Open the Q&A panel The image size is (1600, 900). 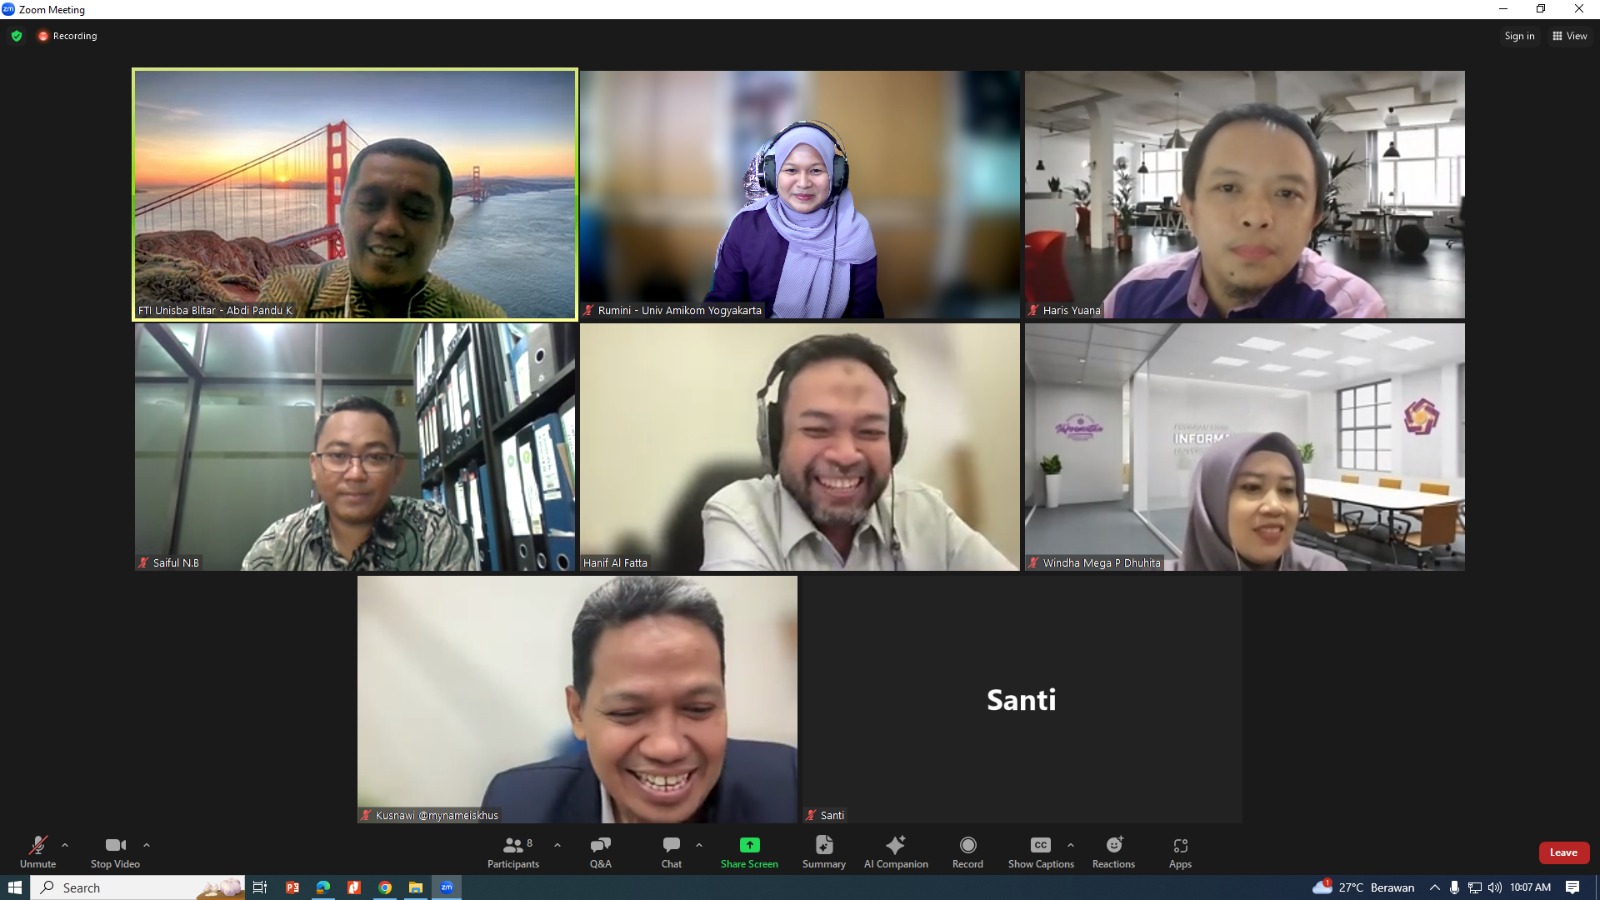pos(600,851)
